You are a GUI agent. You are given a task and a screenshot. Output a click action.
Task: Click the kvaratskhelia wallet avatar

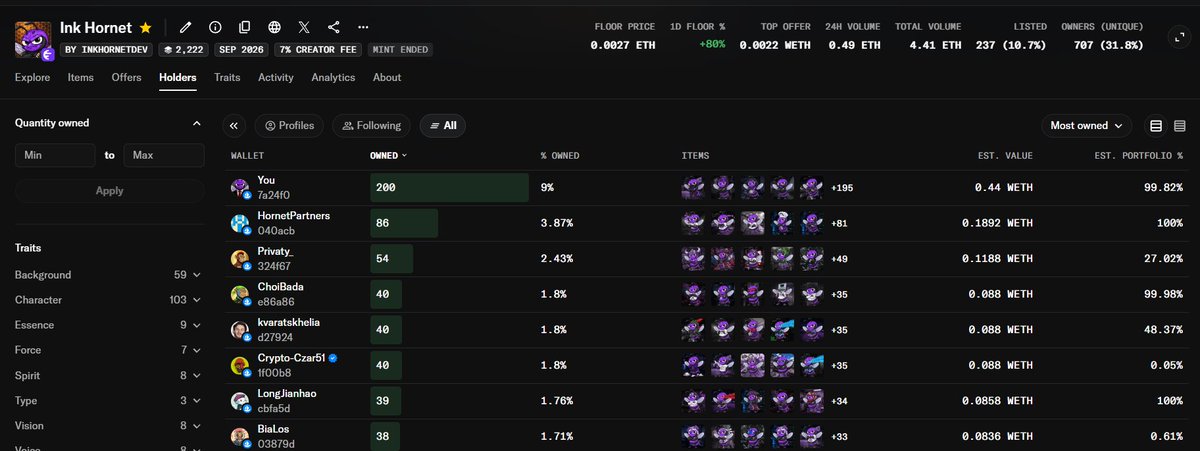(x=240, y=330)
